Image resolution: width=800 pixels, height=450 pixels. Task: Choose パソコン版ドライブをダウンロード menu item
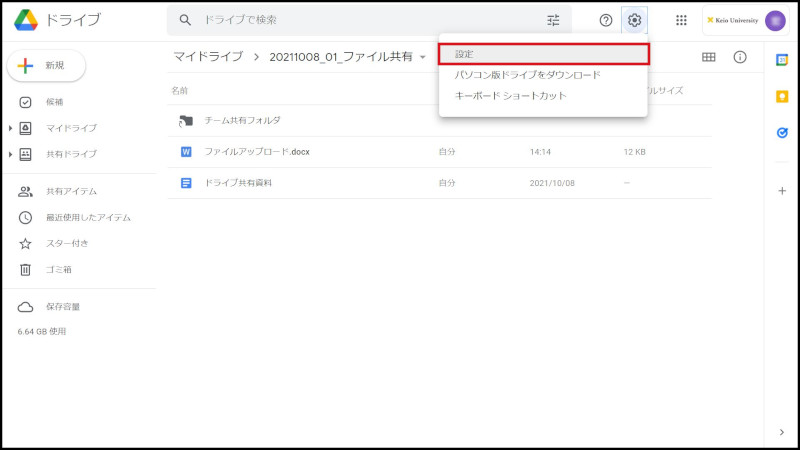coord(527,75)
